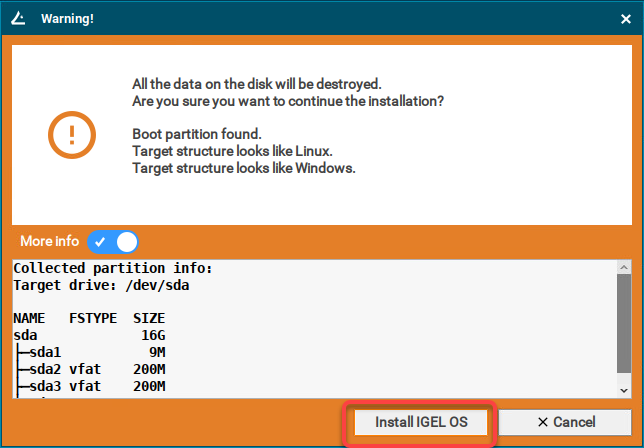The image size is (644, 448).
Task: Turn off the More info toggle
Action: 113,242
